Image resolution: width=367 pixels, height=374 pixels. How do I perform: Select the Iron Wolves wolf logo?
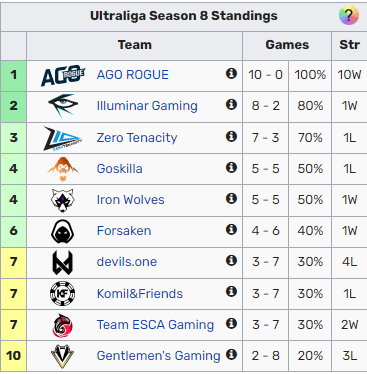pos(62,200)
